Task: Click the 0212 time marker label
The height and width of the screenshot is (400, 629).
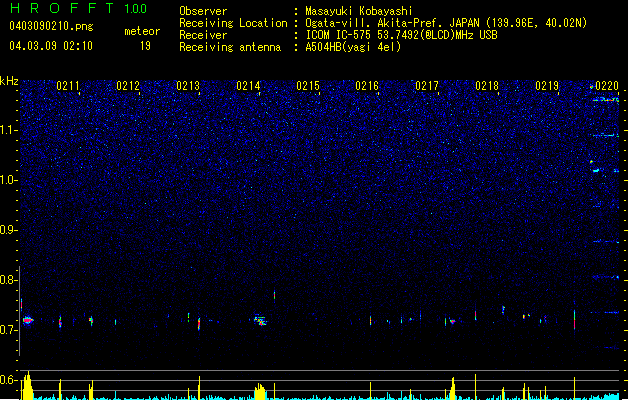Action: (128, 86)
